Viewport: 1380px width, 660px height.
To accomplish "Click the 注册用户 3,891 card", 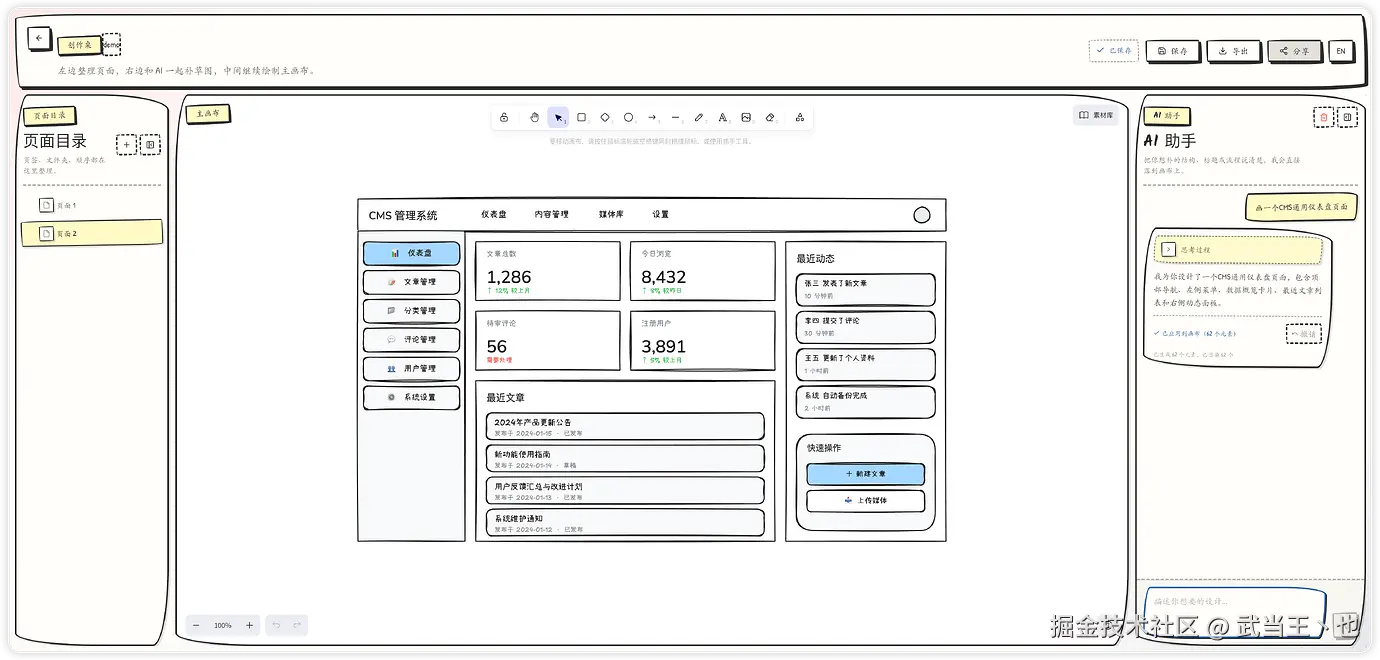I will click(703, 341).
